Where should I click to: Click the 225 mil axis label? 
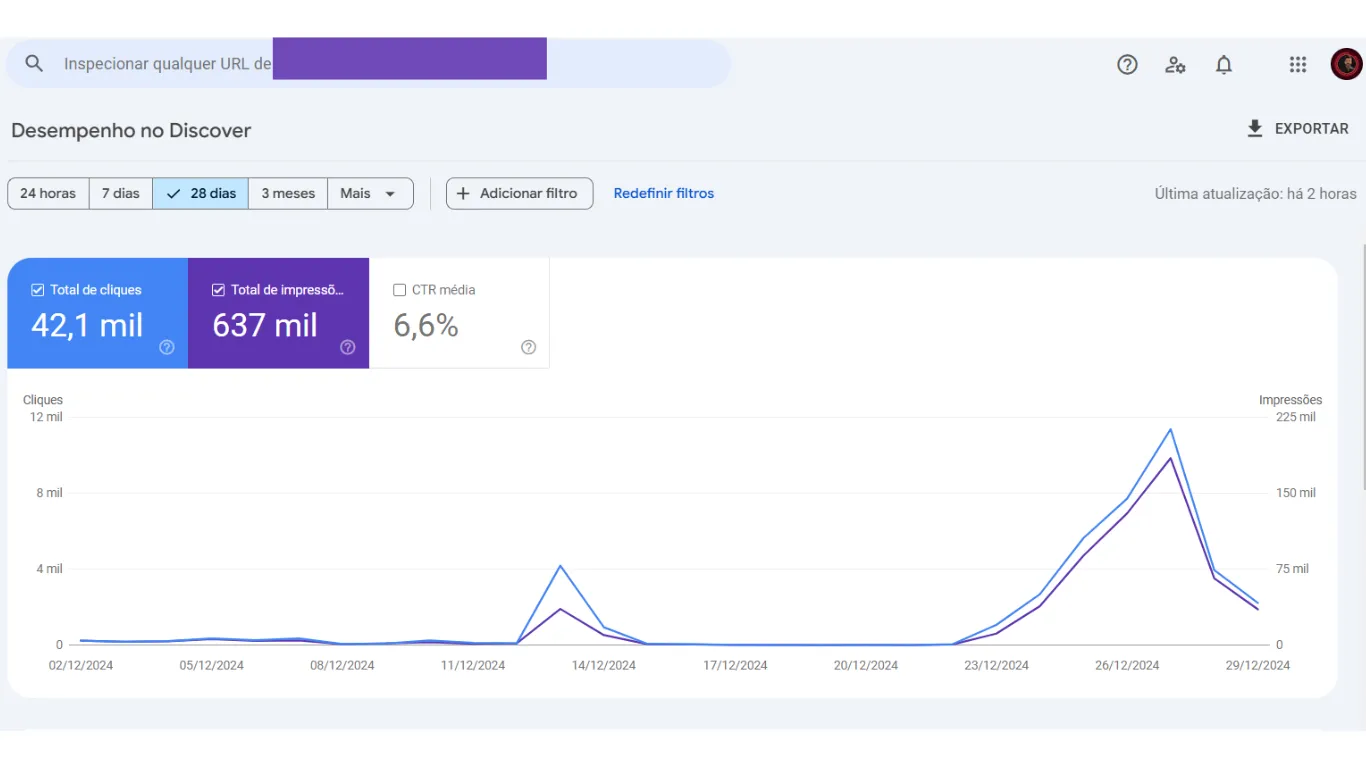1296,417
